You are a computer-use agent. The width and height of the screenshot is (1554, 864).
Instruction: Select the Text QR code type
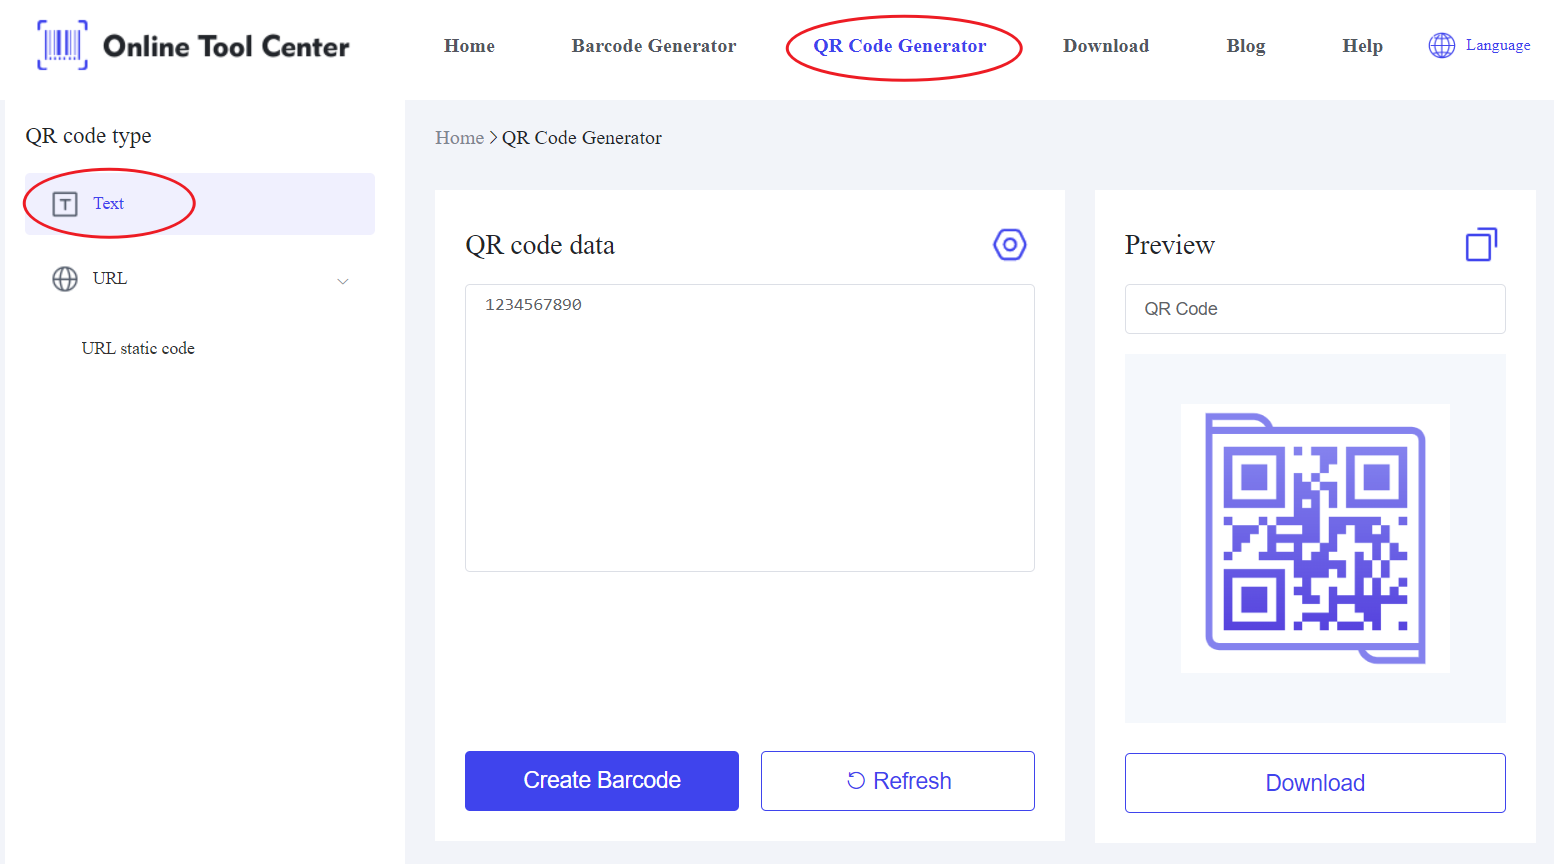click(200, 204)
